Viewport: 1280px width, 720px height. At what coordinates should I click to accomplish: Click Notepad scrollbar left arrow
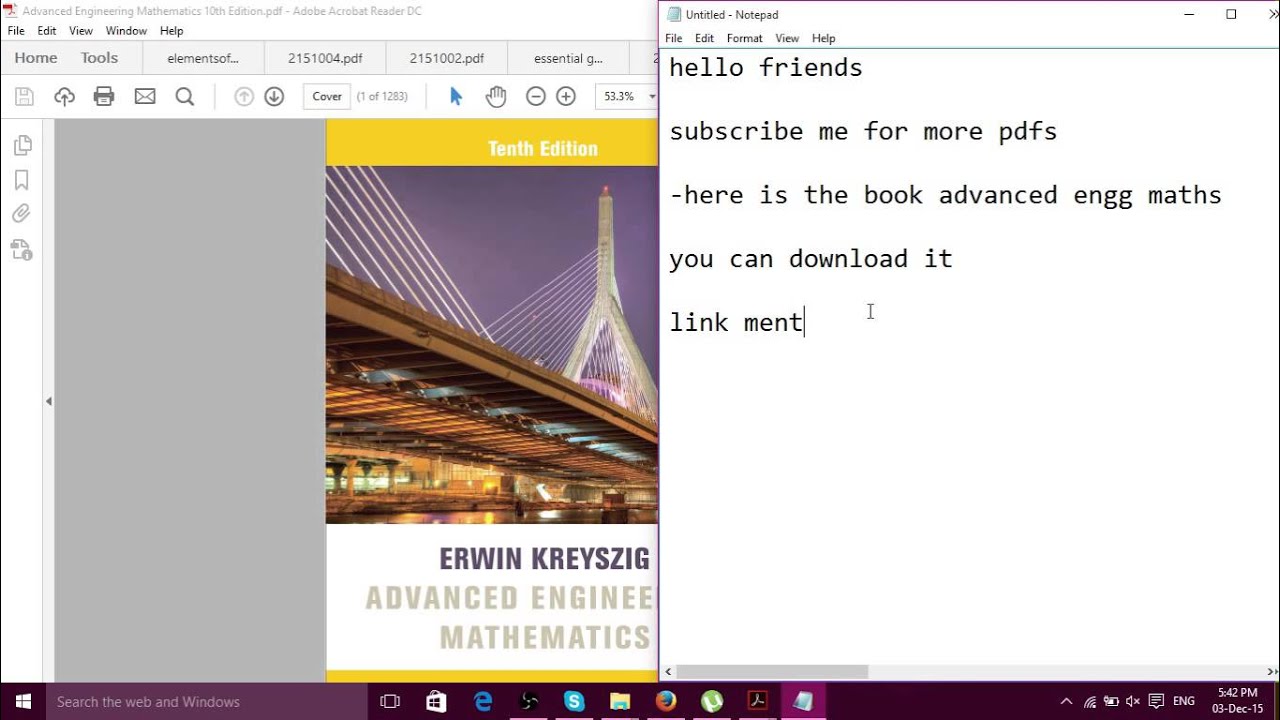pyautogui.click(x=669, y=672)
